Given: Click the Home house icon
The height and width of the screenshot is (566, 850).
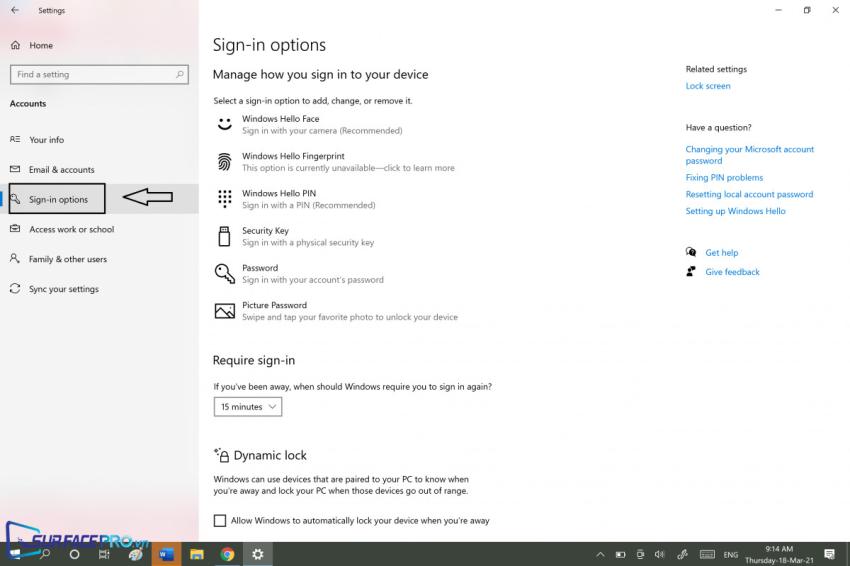Looking at the screenshot, I should click(x=15, y=45).
